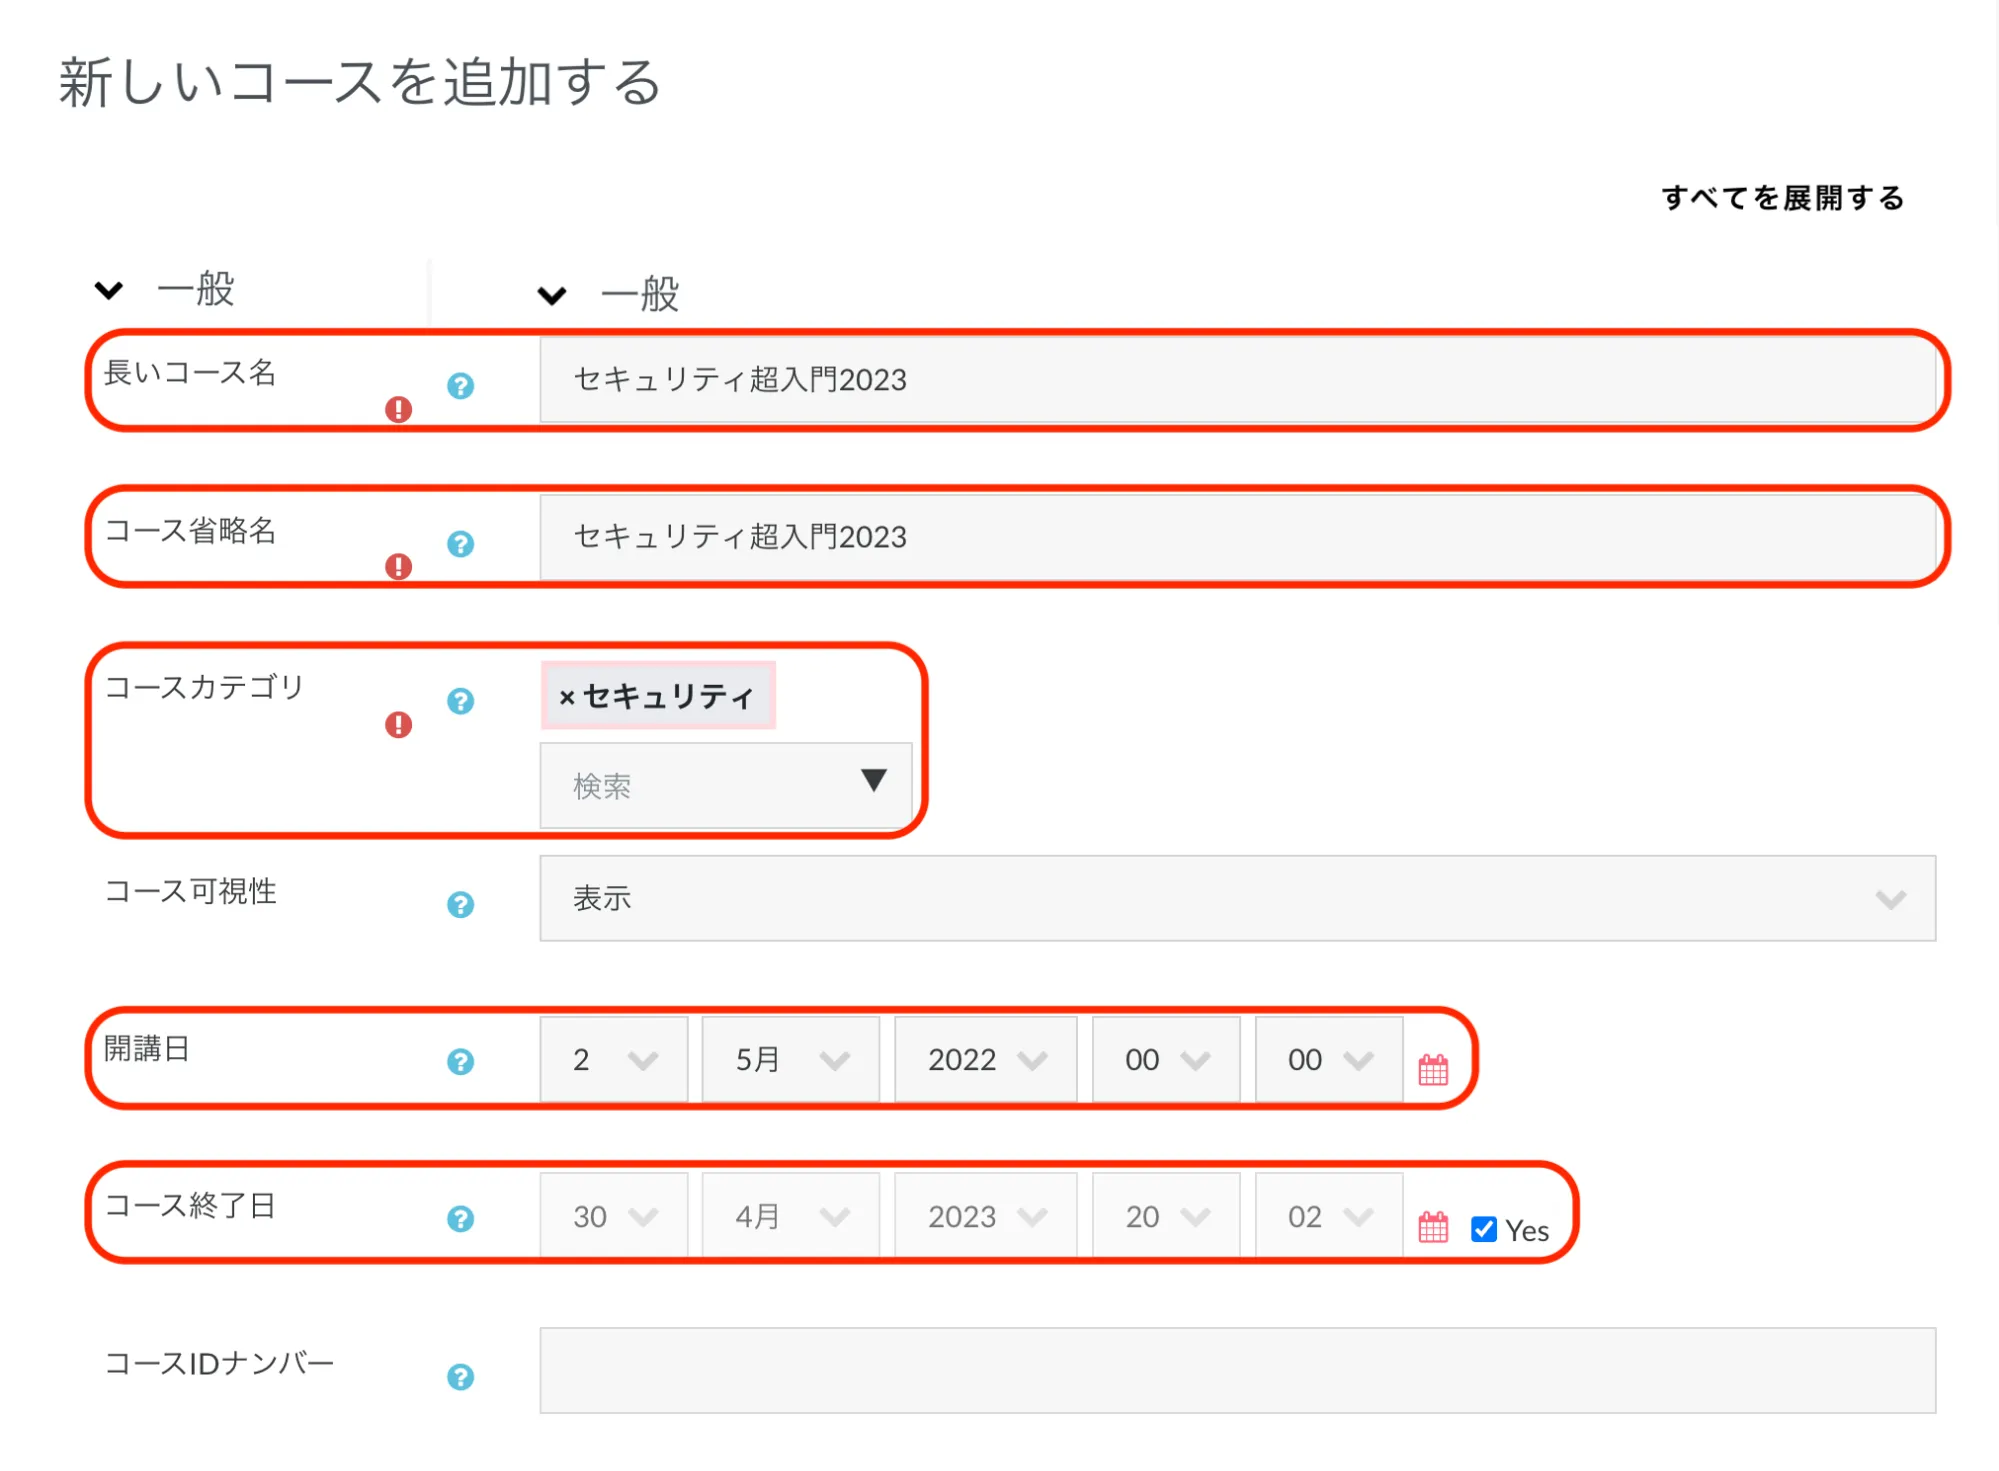
Task: Open help for コースカテゴリ field
Action: [x=460, y=701]
